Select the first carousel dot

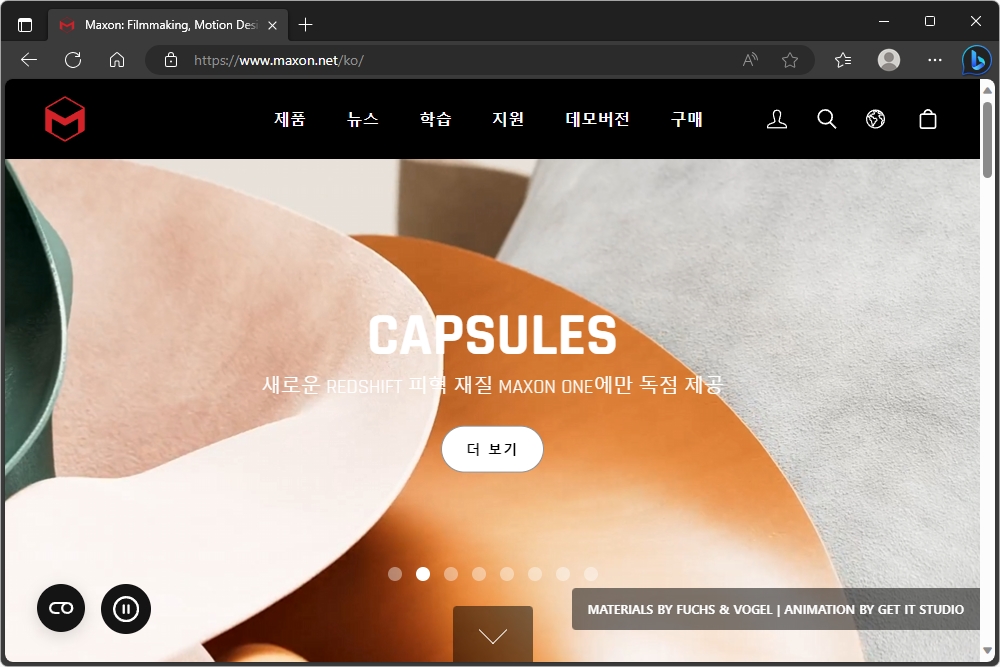click(x=395, y=574)
